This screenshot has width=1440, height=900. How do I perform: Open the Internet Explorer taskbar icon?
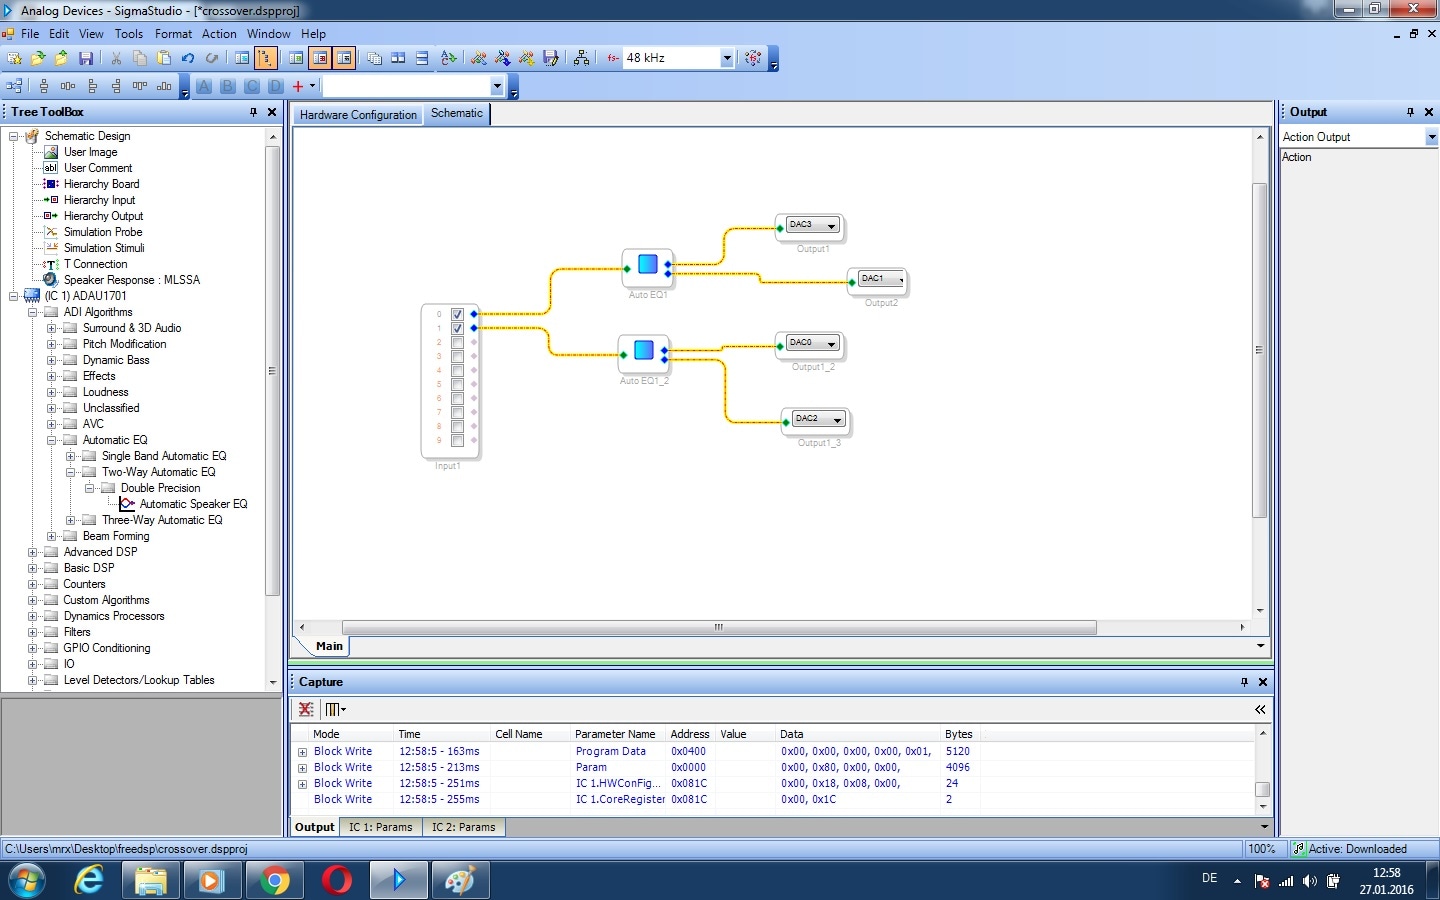click(89, 880)
